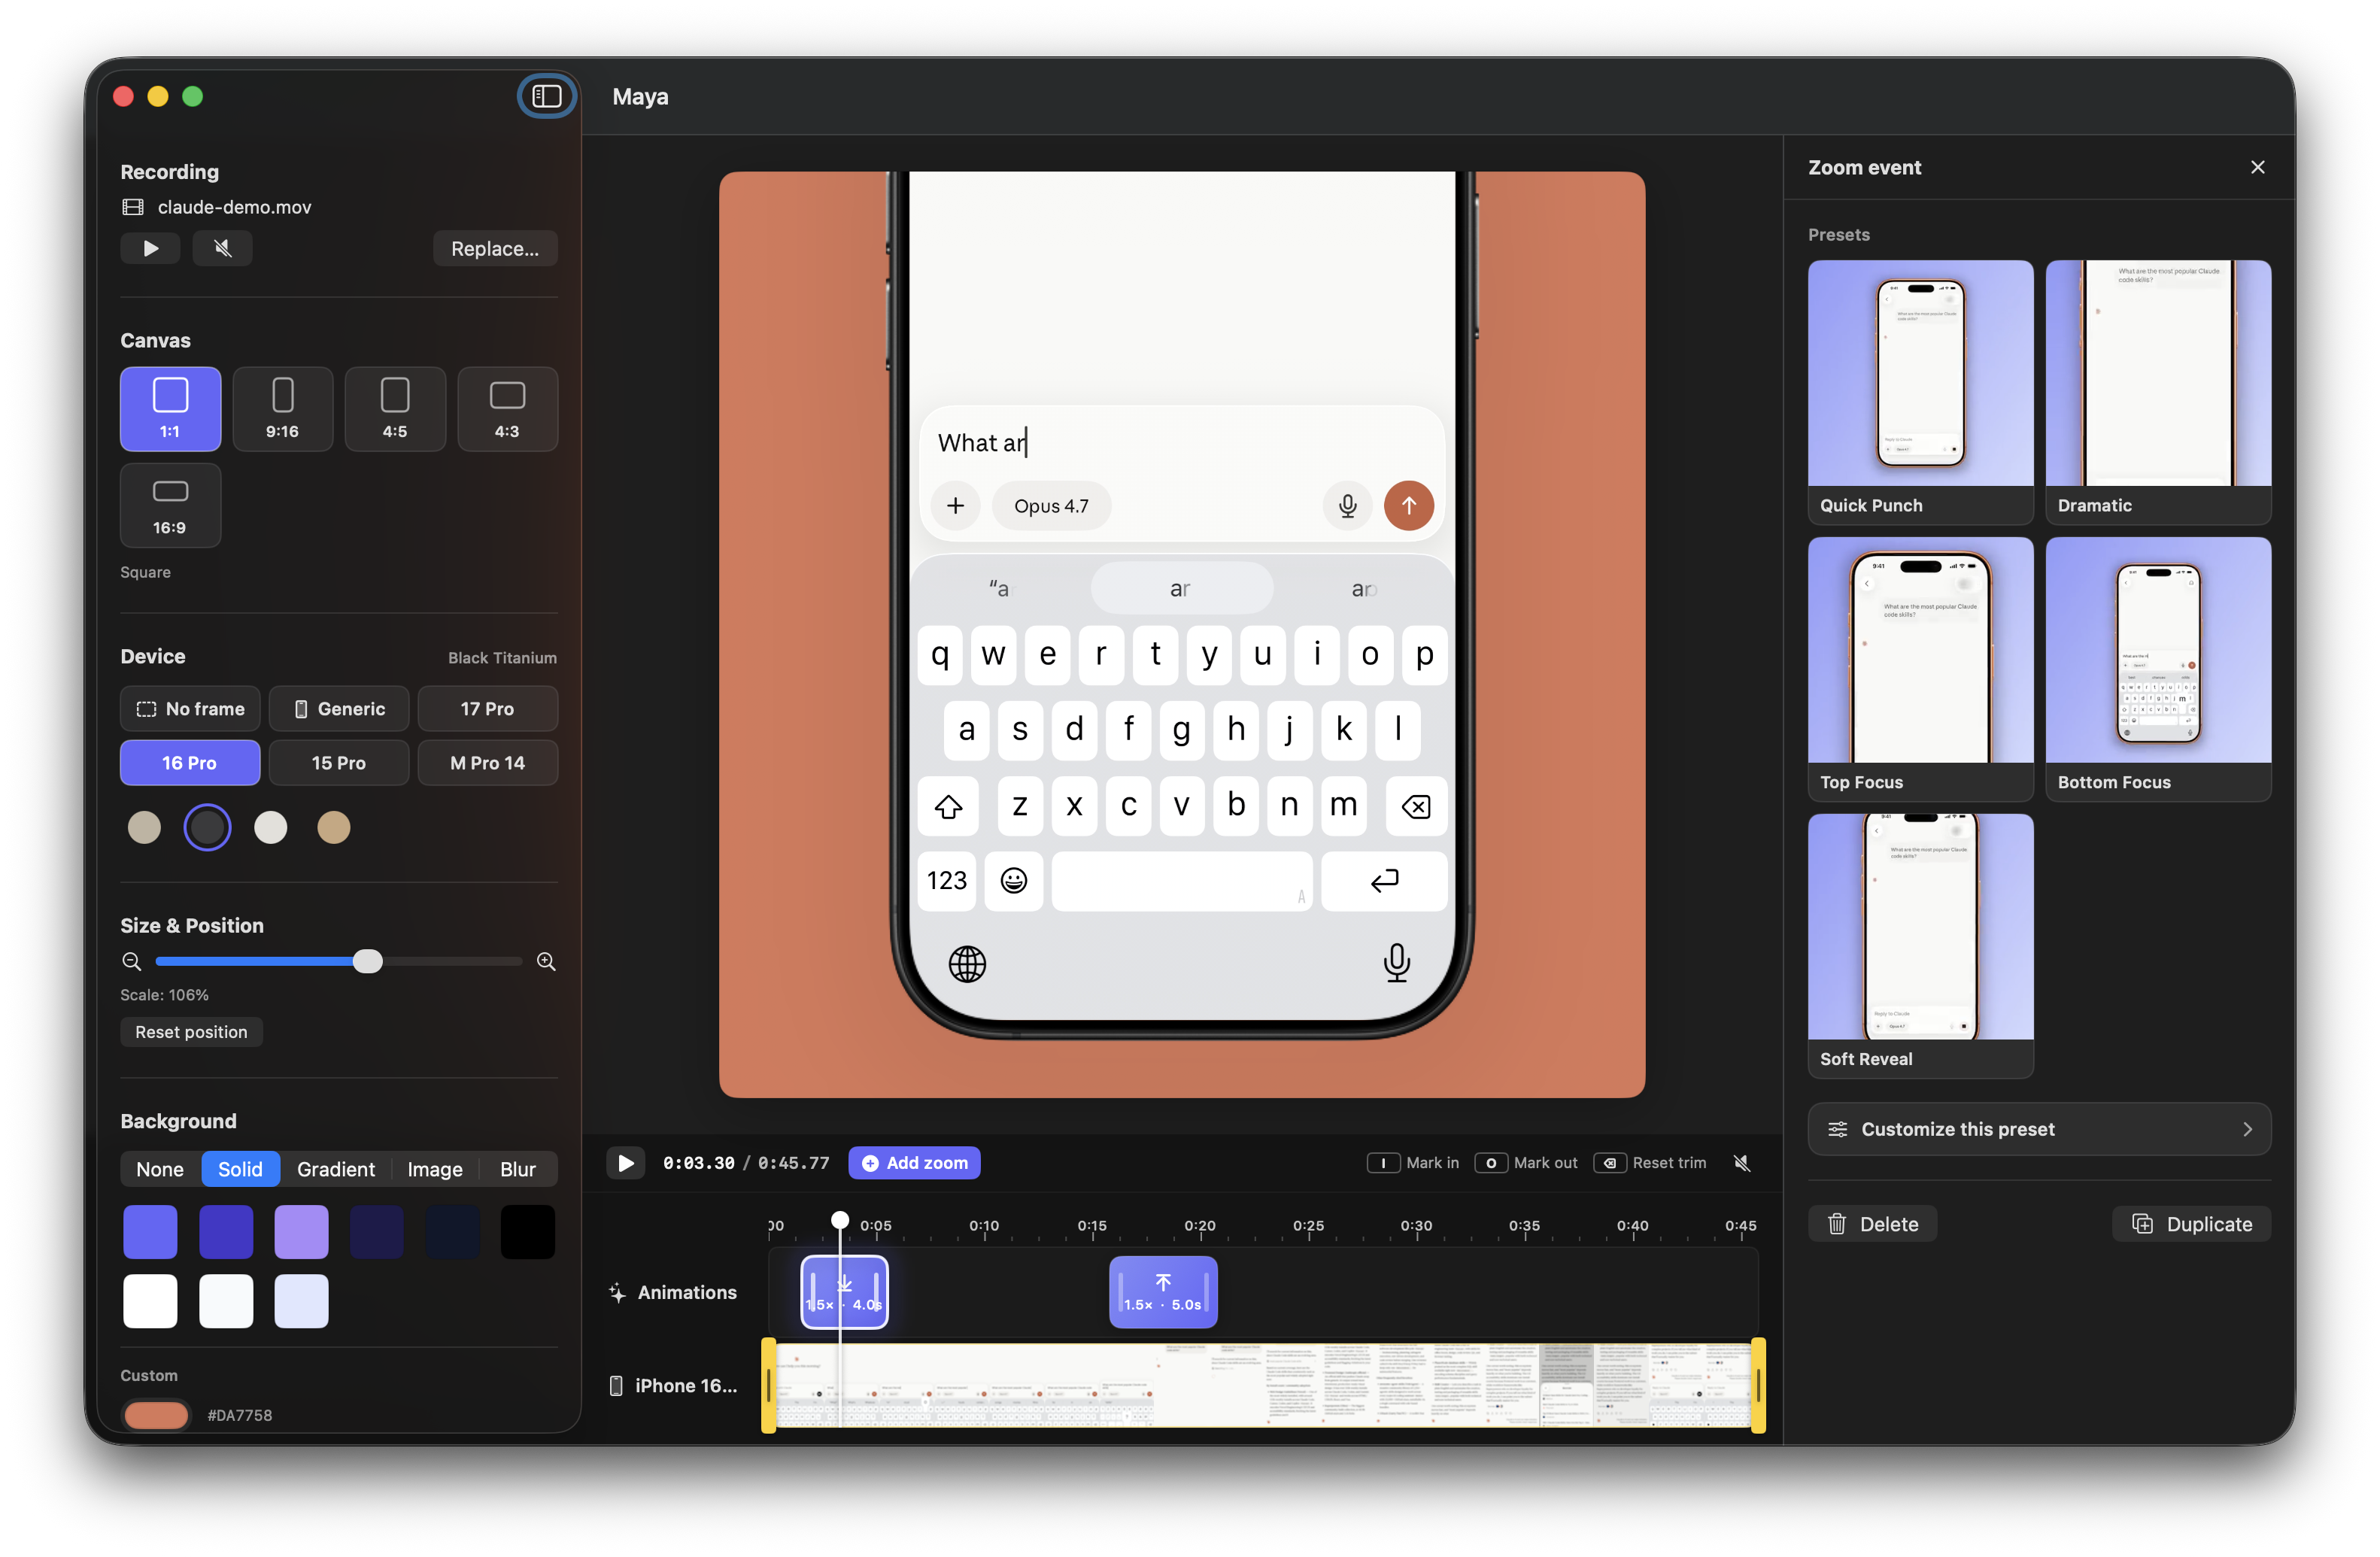Apply the Dramatic preset
Screen dimensions: 2380x1557
pos(2158,392)
